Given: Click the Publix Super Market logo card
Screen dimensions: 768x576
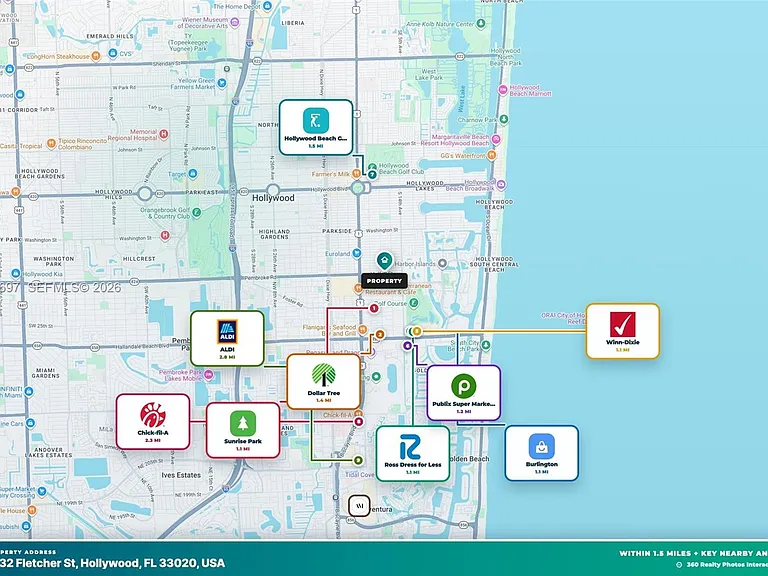Looking at the screenshot, I should 464,393.
